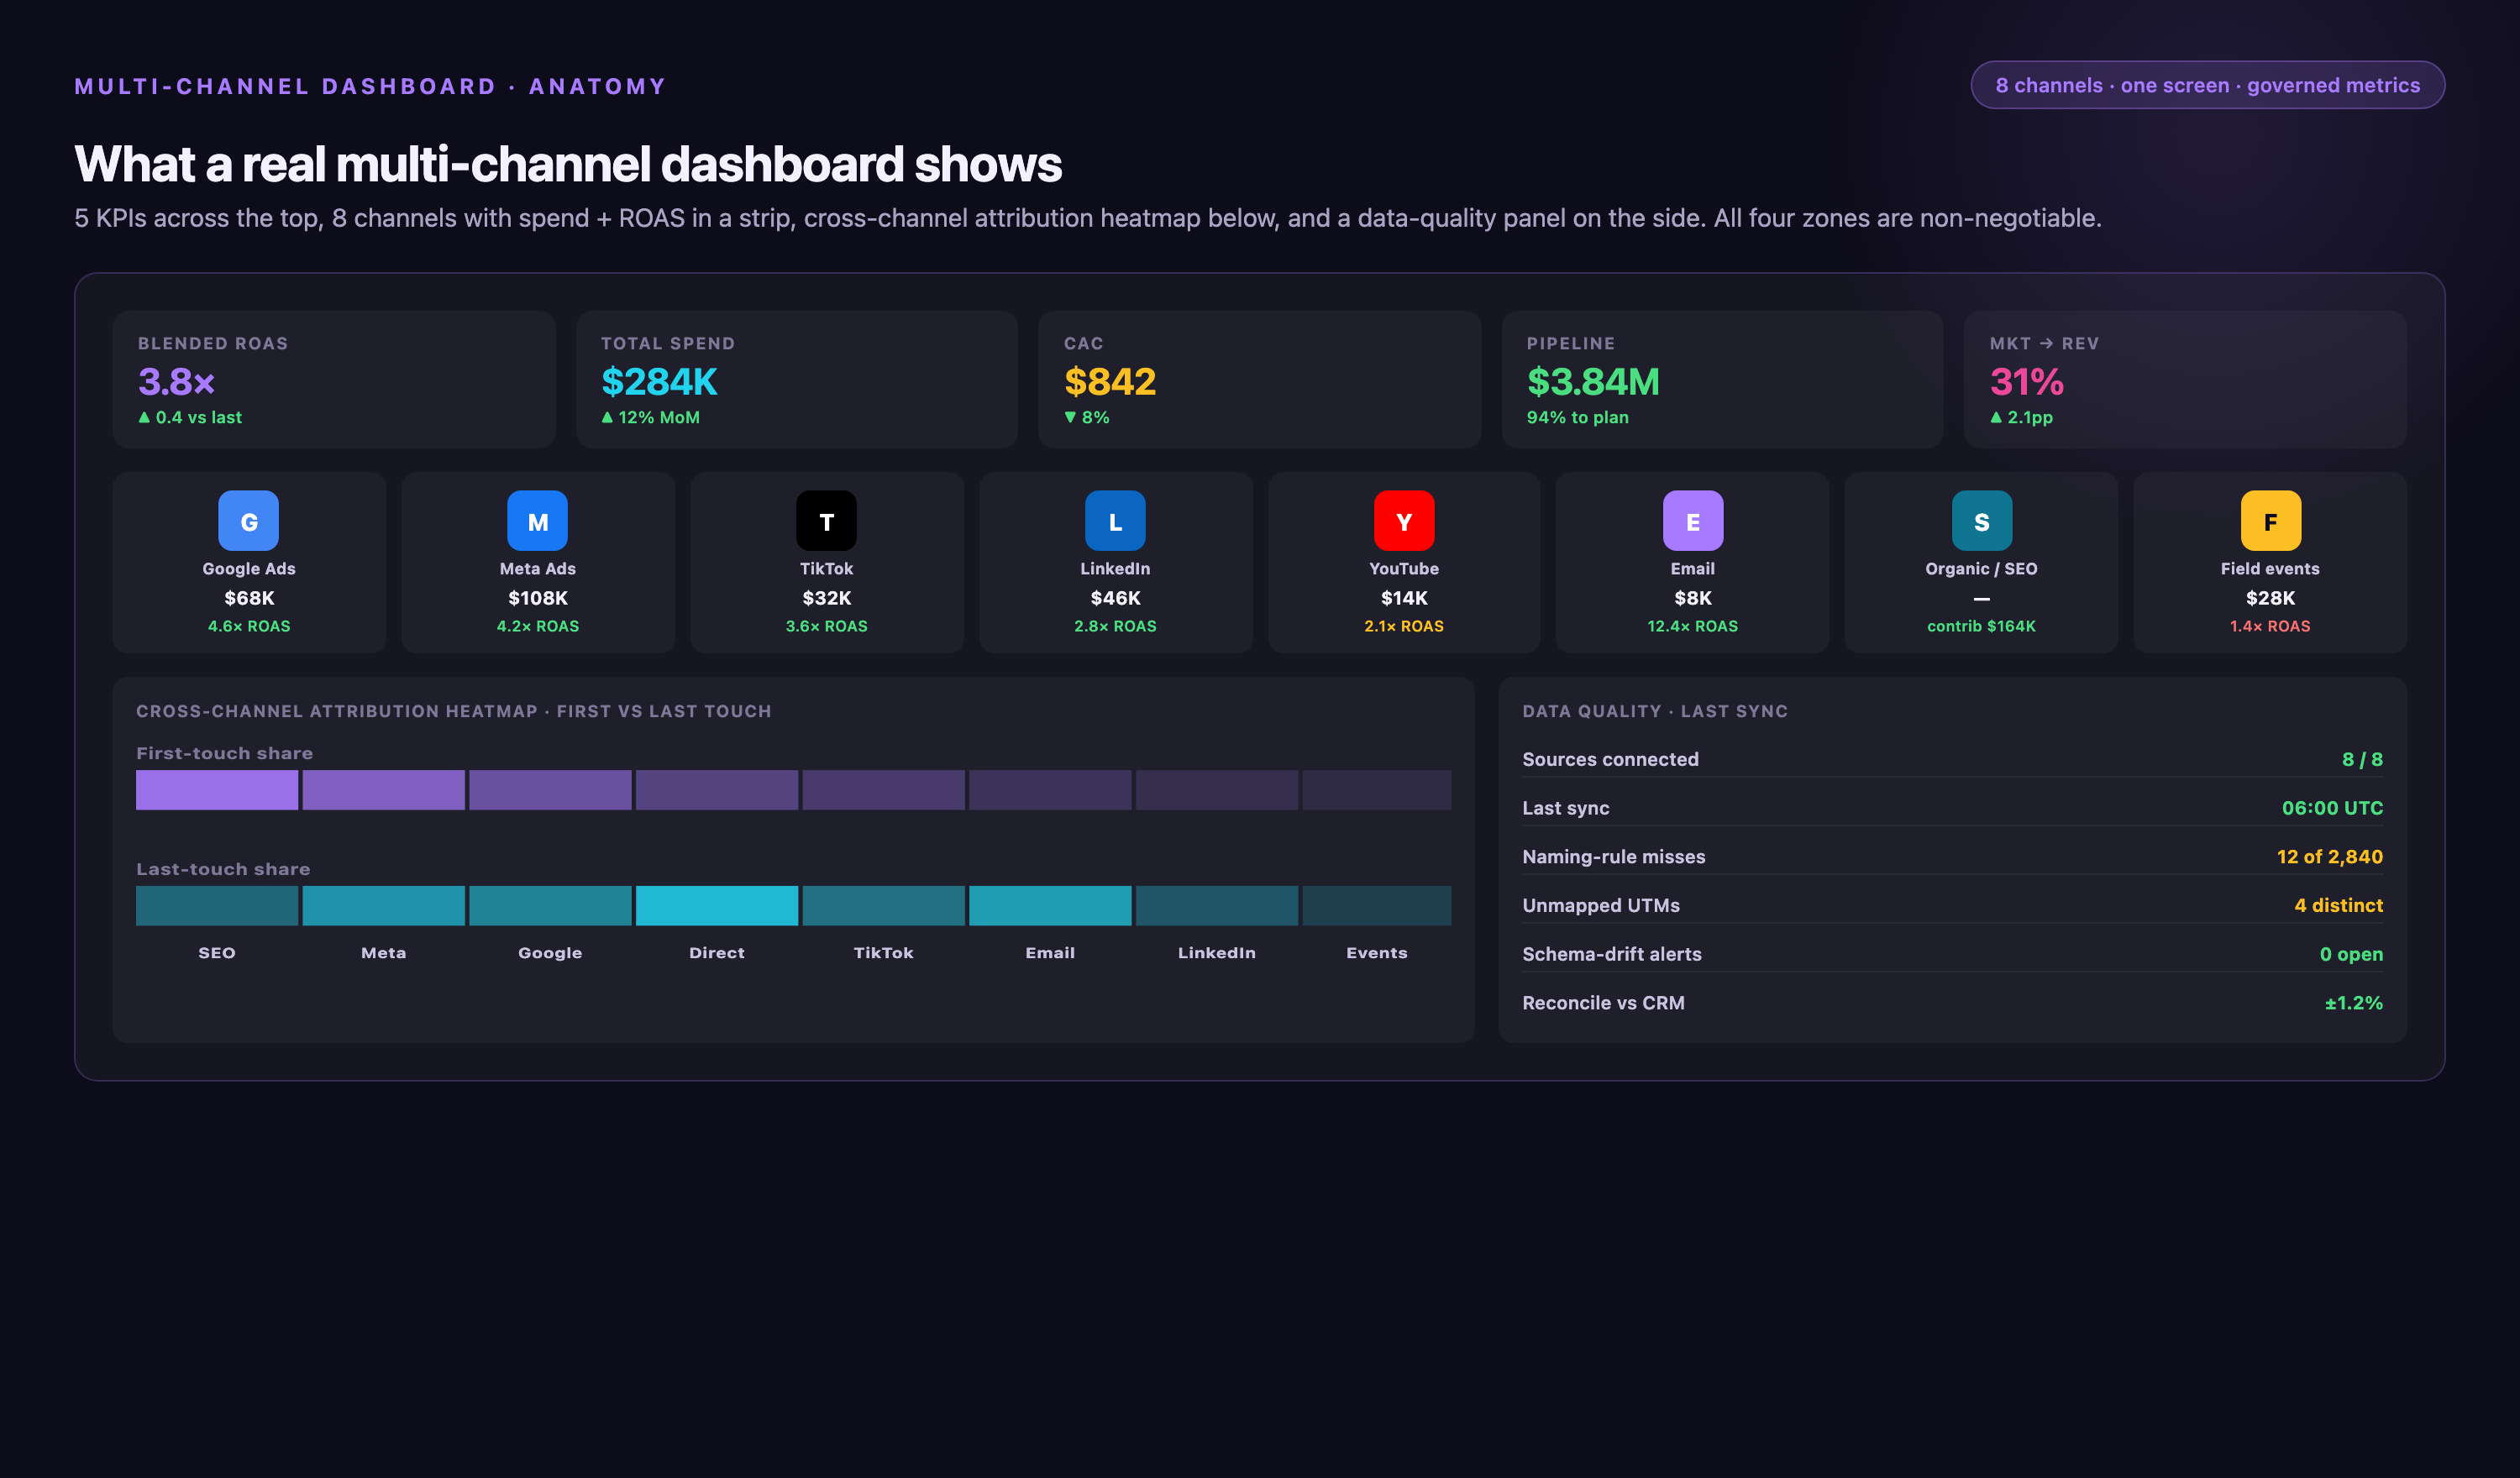Click the Last-touch share label
The height and width of the screenshot is (1478, 2520).
223,869
